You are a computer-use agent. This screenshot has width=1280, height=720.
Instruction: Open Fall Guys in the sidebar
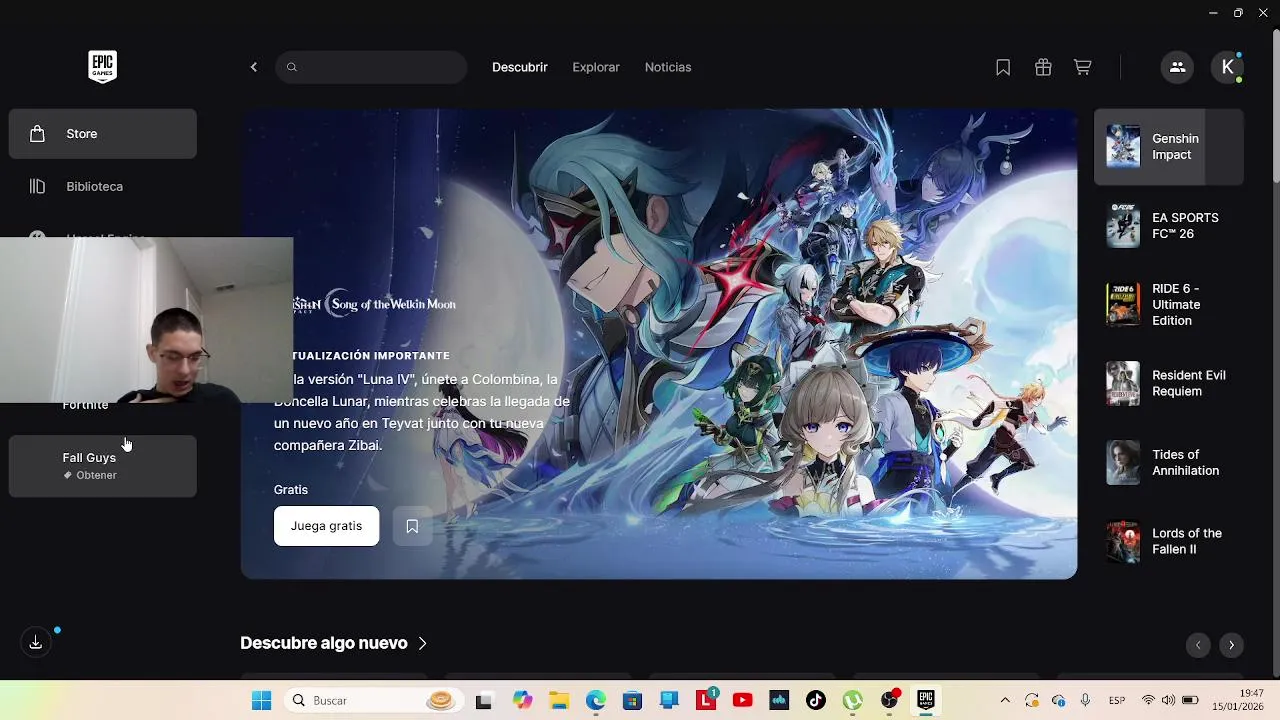click(x=103, y=466)
